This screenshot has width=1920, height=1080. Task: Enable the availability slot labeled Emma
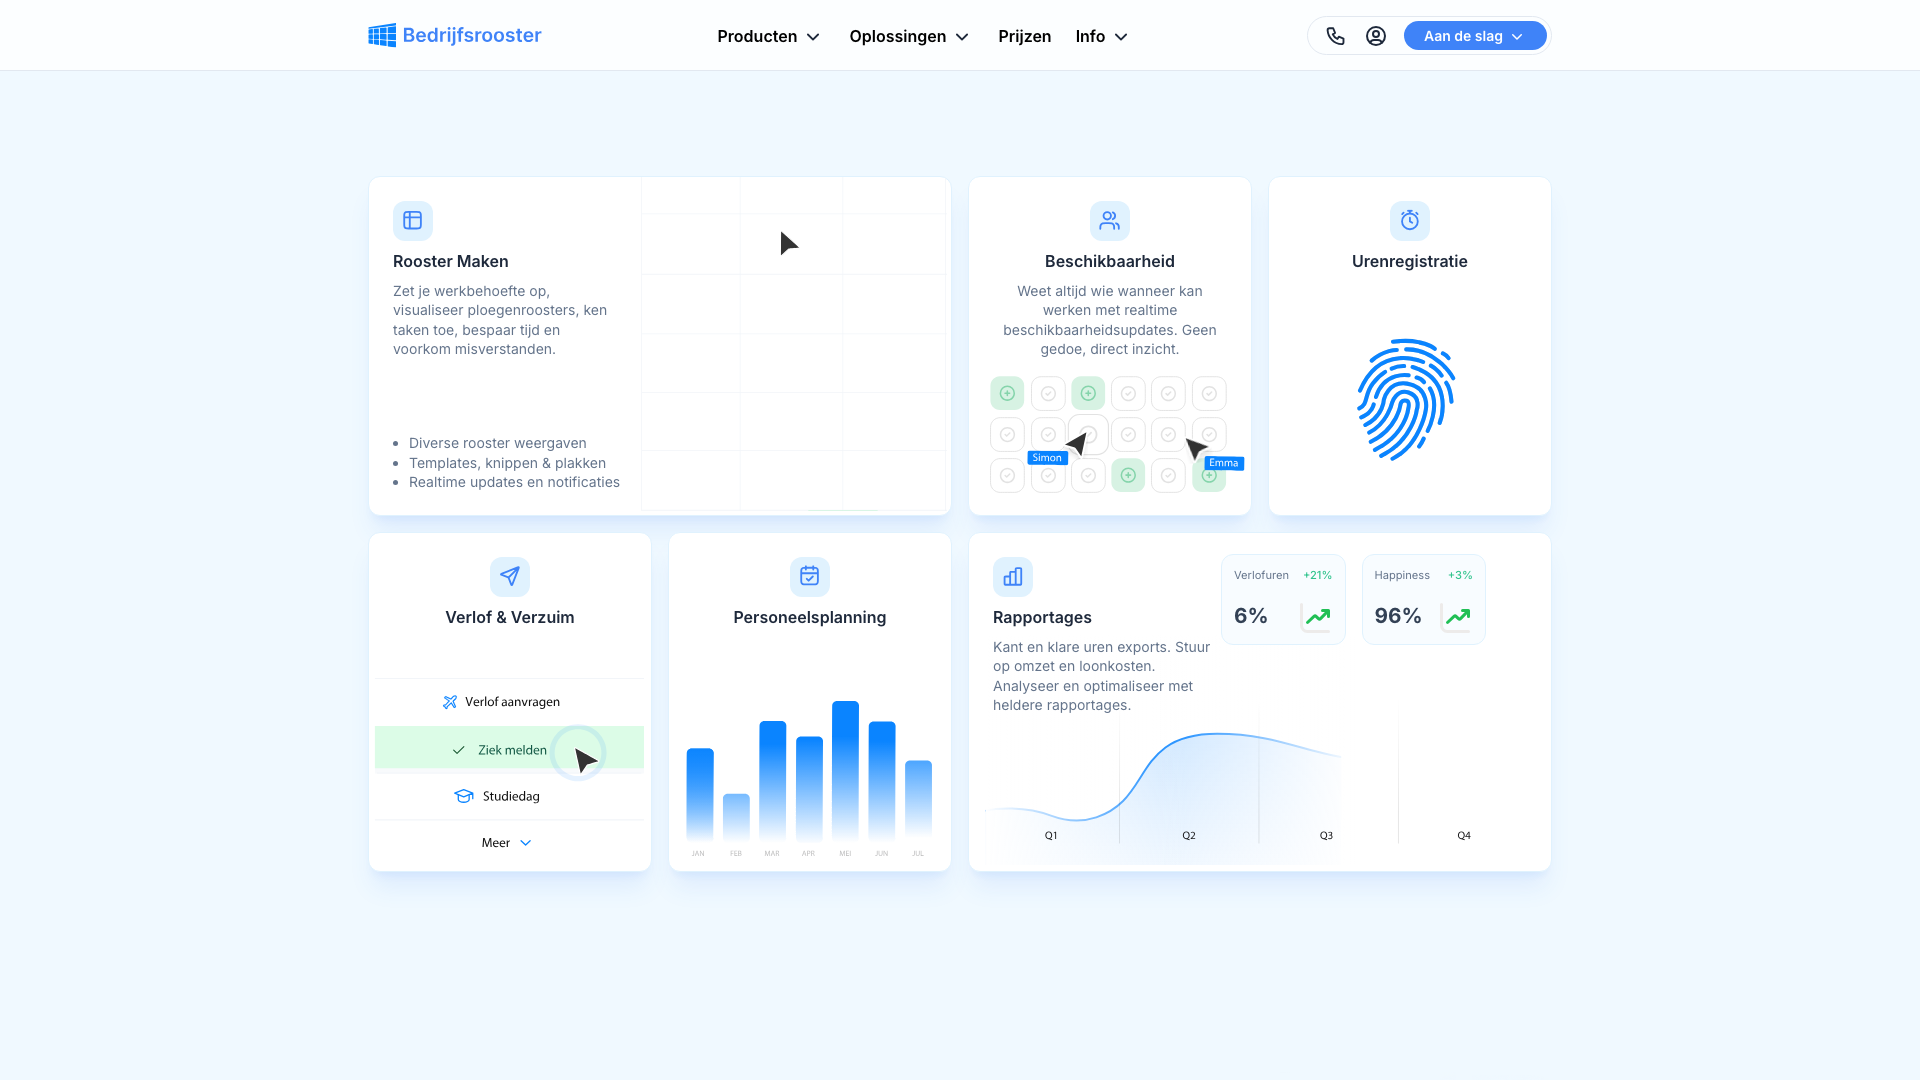tap(1209, 475)
